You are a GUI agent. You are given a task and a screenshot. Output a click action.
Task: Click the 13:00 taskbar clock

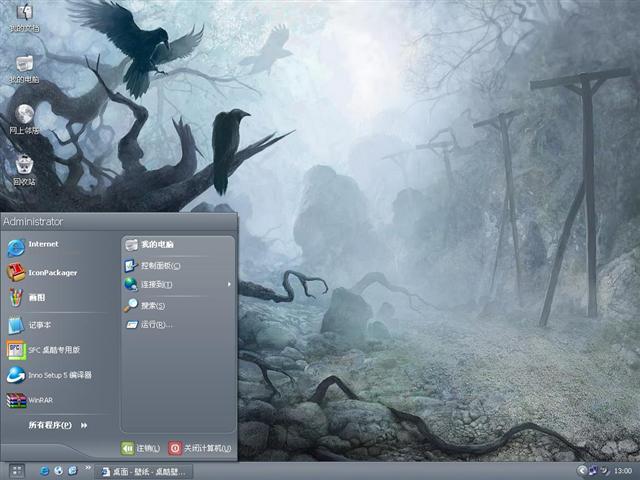coord(623,471)
